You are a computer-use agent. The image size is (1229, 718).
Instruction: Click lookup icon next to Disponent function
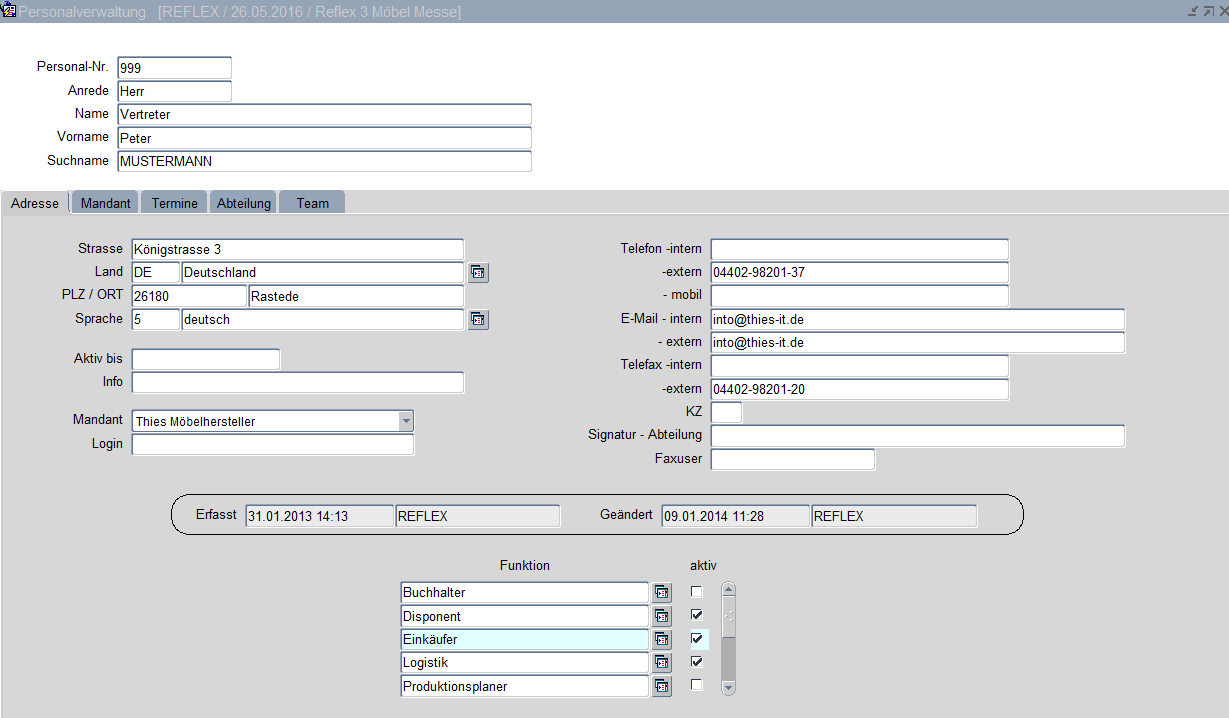click(662, 616)
